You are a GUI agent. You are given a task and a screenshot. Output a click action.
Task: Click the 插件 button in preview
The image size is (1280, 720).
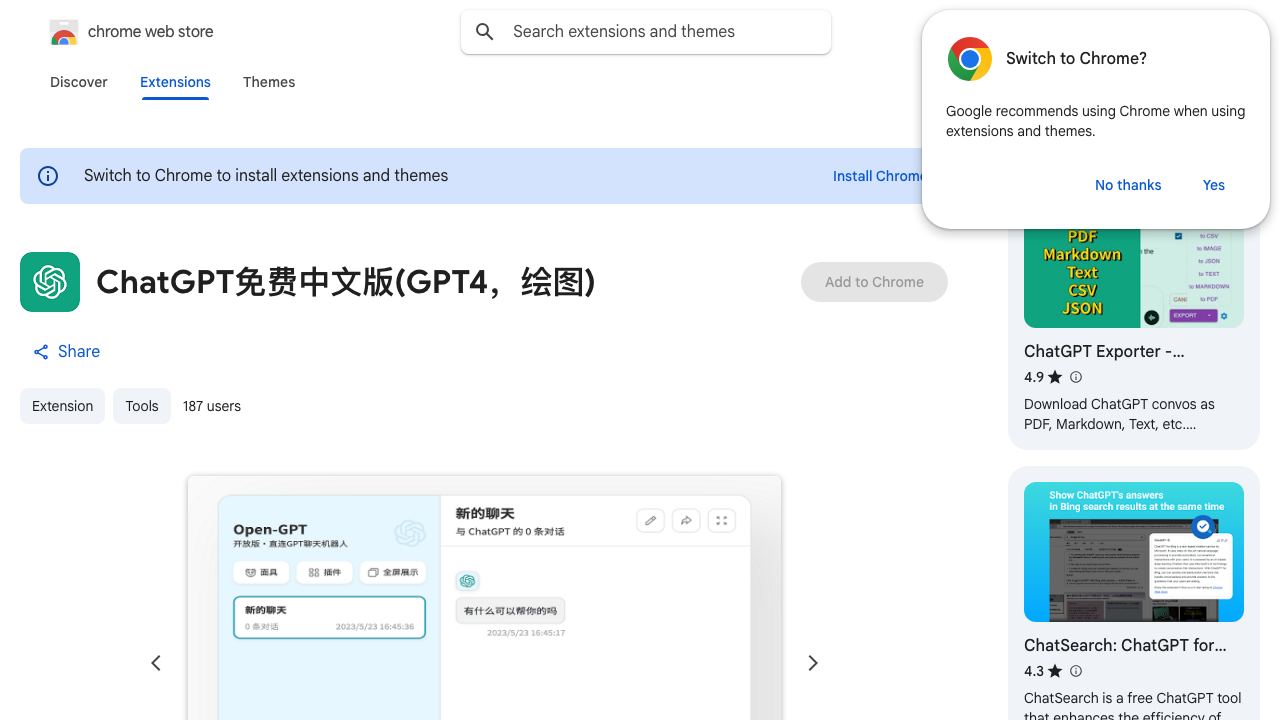(325, 572)
